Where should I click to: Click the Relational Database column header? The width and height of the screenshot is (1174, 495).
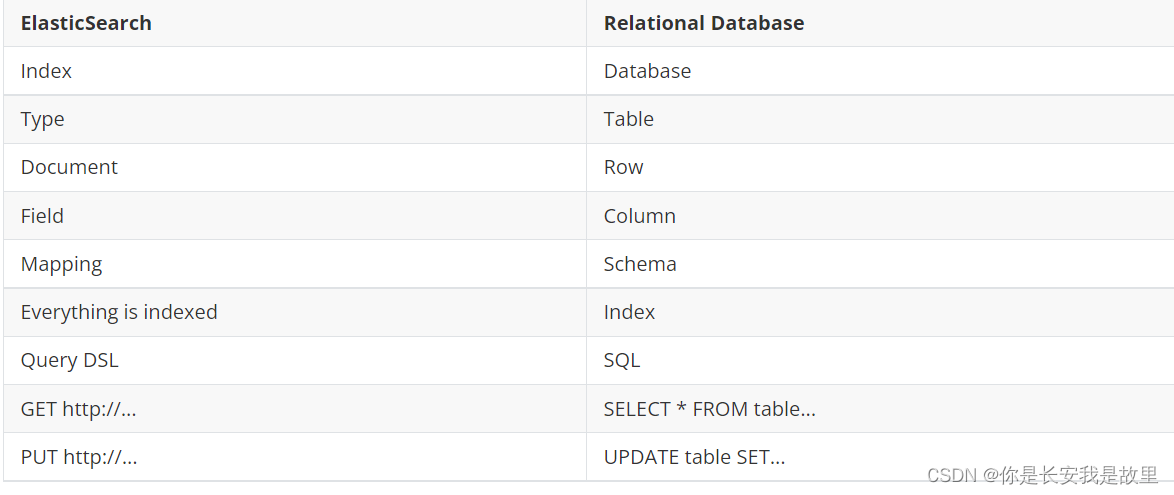703,23
